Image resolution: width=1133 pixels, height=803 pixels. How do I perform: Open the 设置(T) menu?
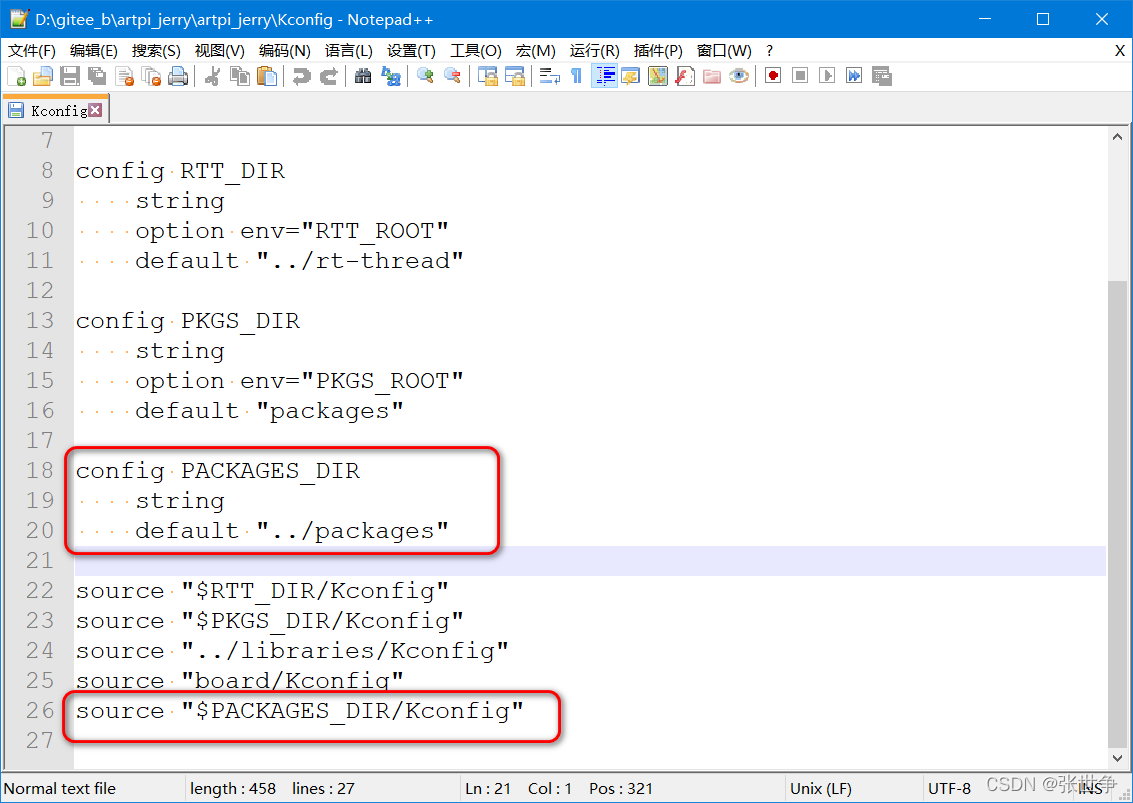(411, 51)
